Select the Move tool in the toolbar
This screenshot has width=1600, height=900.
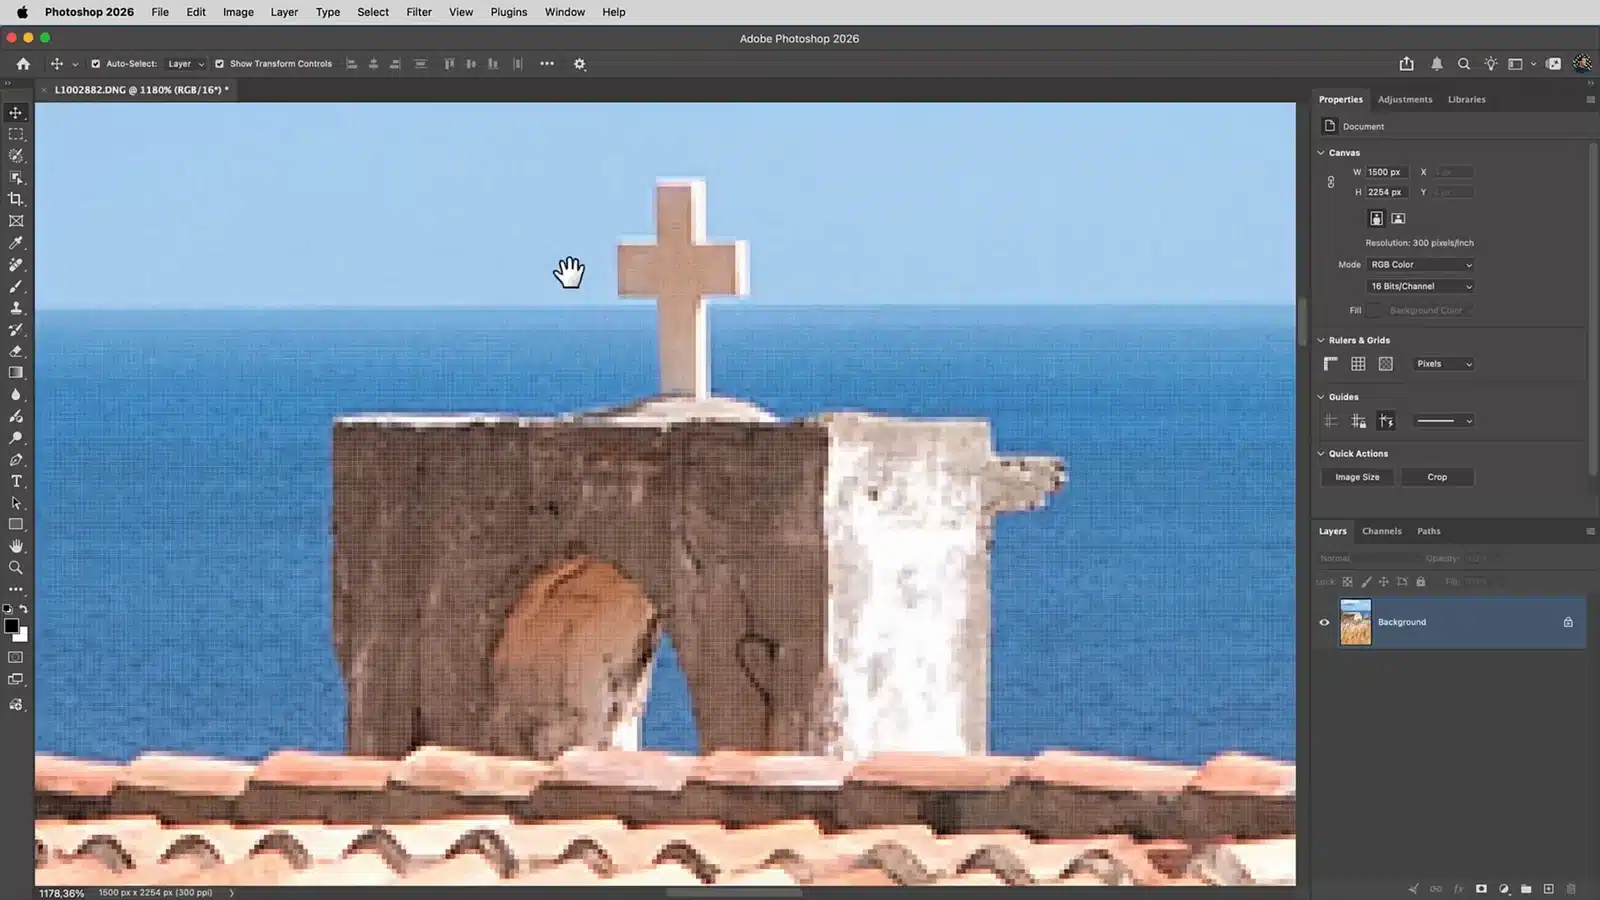16,113
